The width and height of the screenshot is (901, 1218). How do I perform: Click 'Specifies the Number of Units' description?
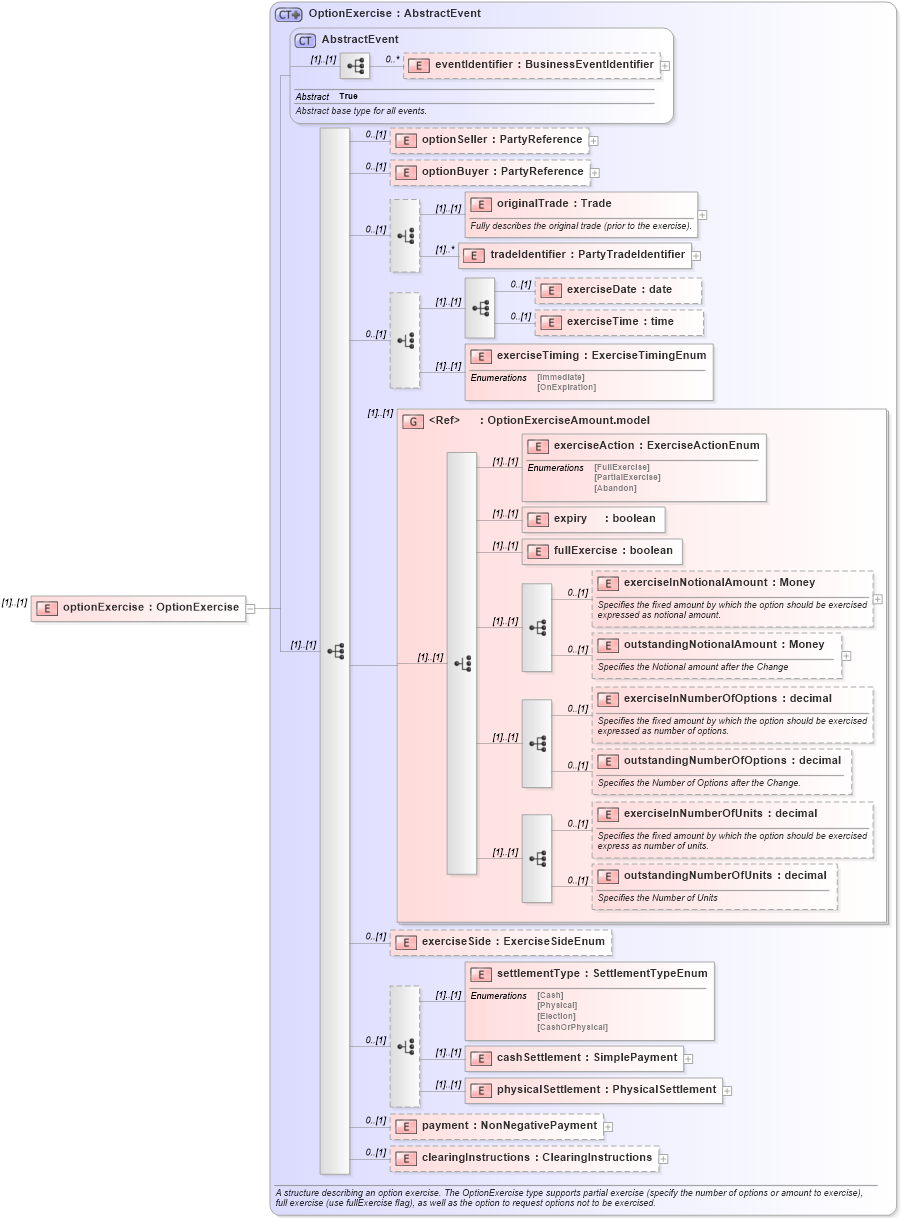658,898
